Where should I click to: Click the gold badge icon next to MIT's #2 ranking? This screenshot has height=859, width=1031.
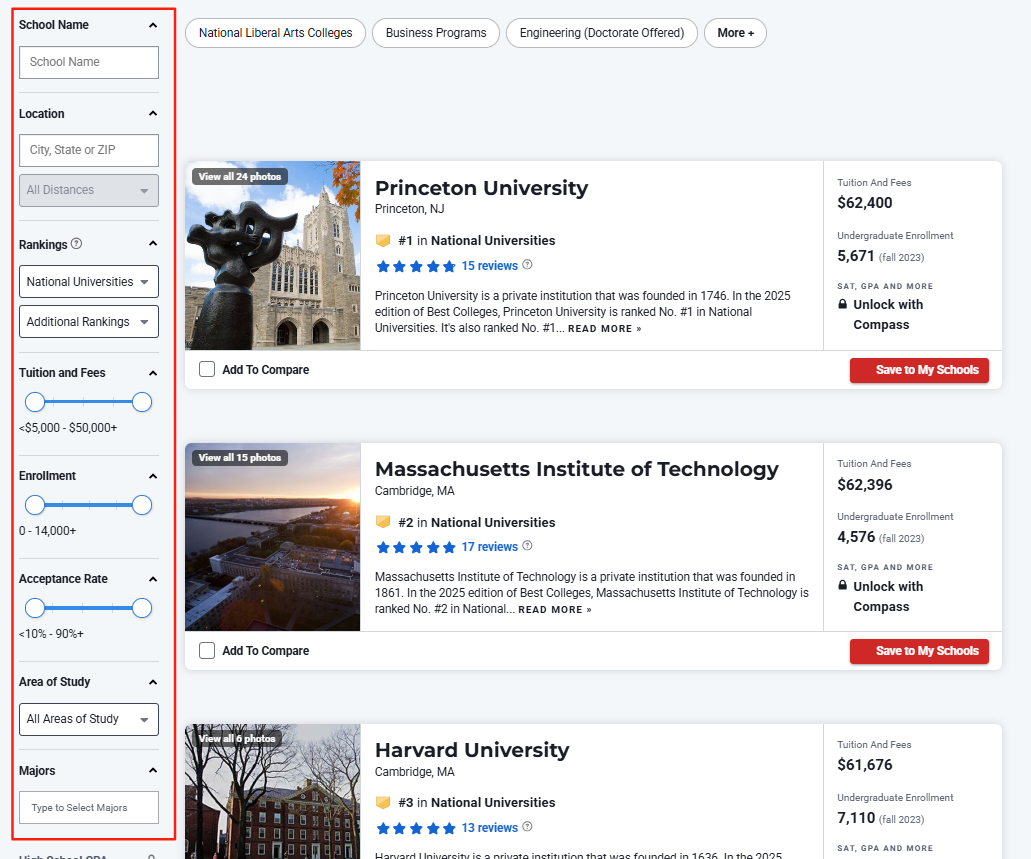[383, 522]
